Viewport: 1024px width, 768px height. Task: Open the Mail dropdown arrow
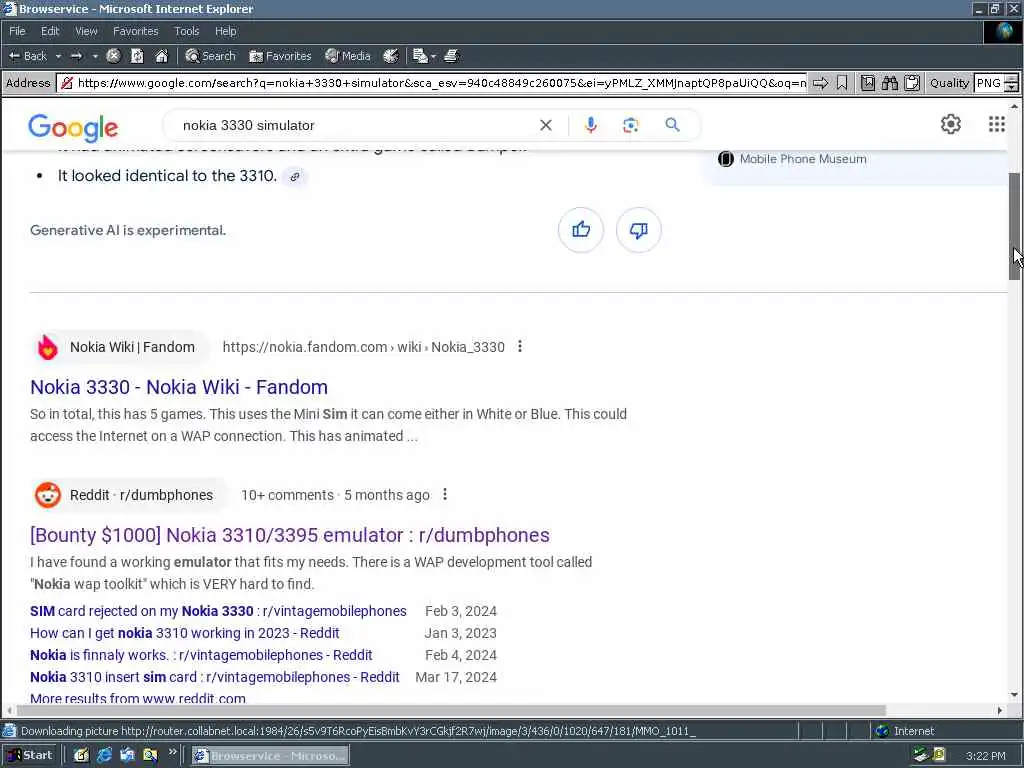433,56
